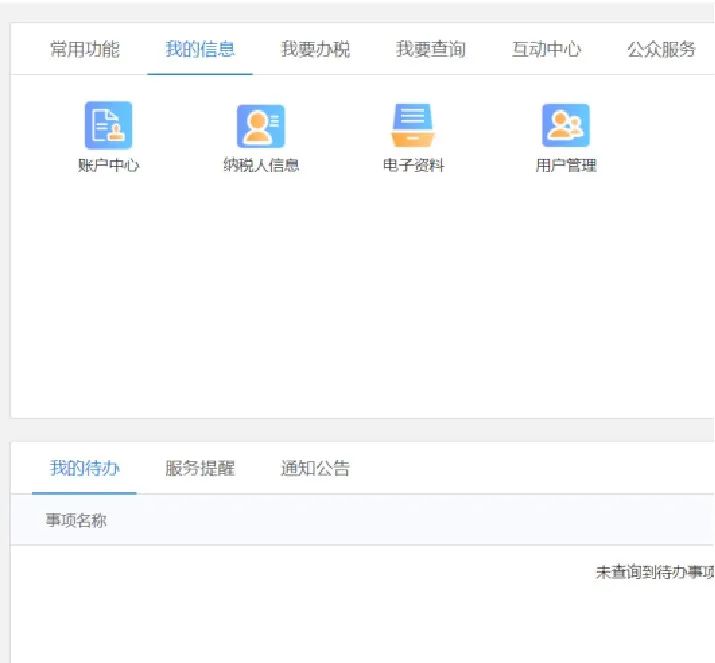Viewport: 715px width, 663px height.
Task: Open the 用户管理 icon
Action: coord(566,125)
